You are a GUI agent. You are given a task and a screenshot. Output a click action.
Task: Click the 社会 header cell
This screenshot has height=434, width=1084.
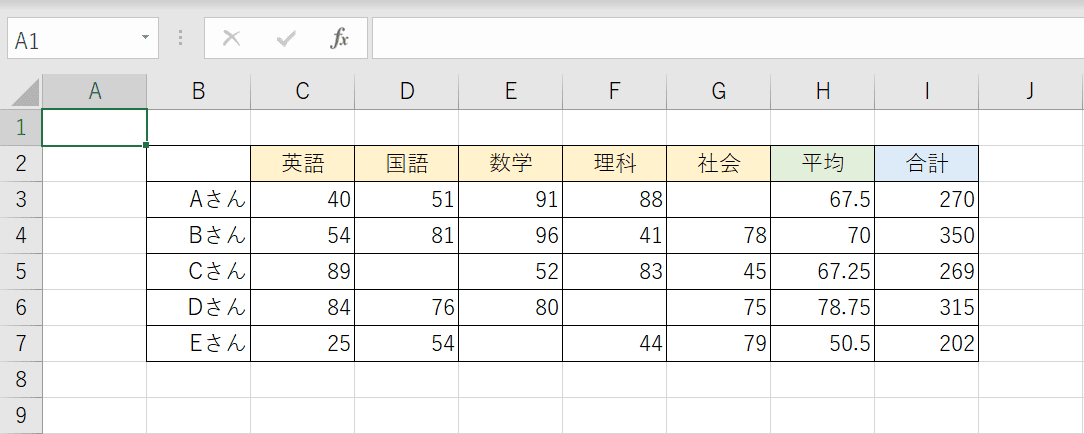click(x=719, y=164)
